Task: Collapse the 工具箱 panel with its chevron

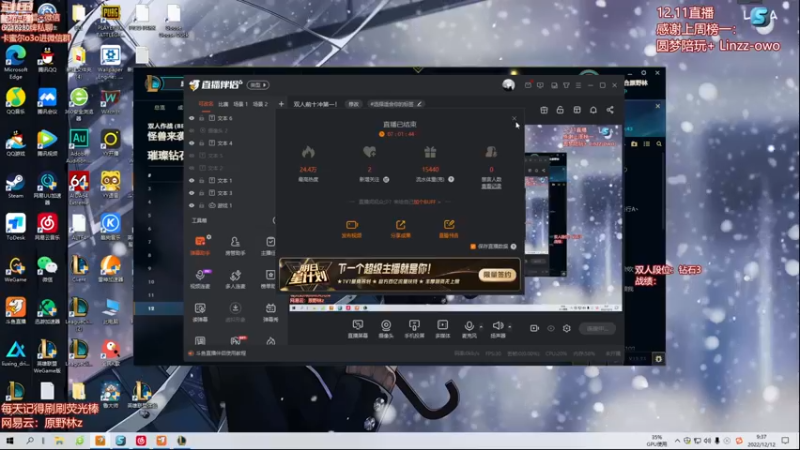Action: tap(274, 220)
